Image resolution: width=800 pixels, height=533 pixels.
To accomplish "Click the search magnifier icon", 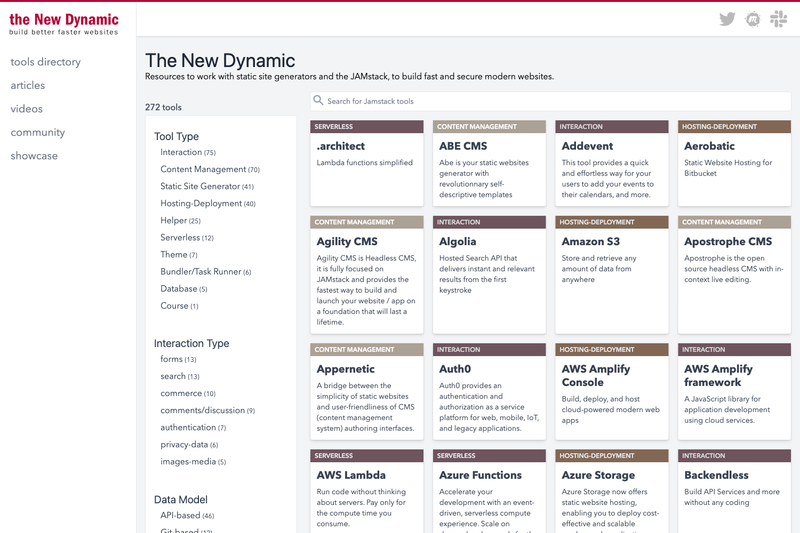I will click(318, 100).
